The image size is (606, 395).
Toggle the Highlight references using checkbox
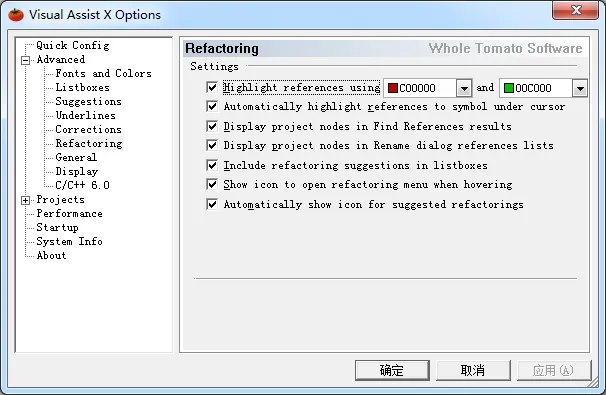point(212,87)
